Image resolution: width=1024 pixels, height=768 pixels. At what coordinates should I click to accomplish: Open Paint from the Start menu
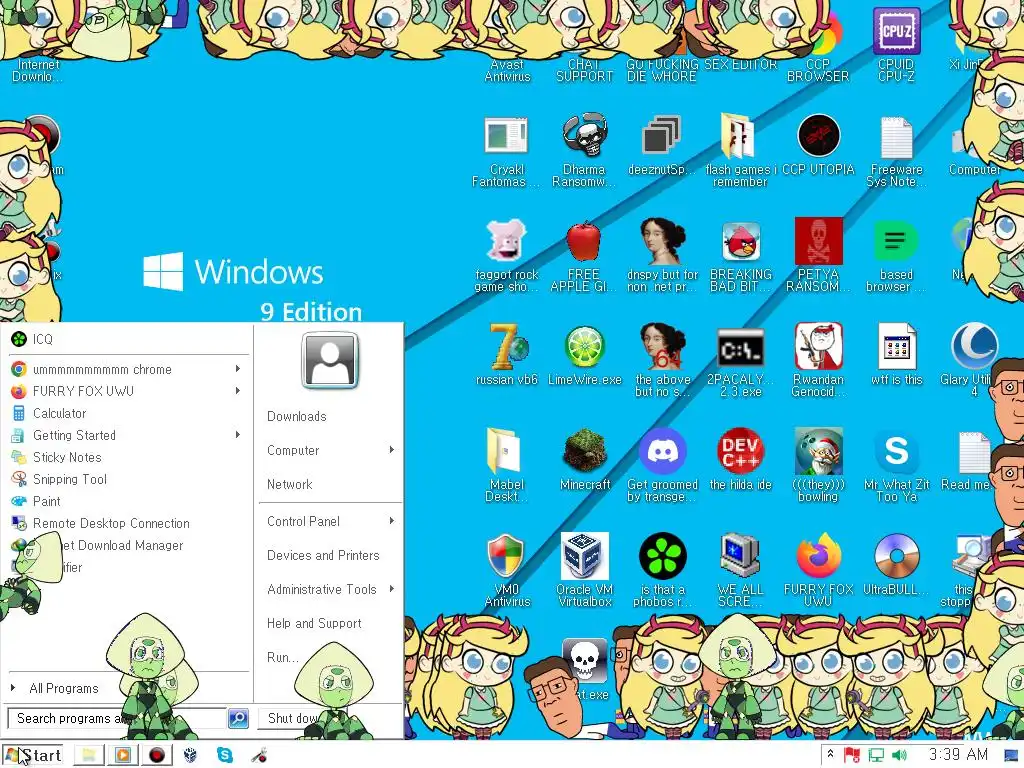click(x=129, y=502)
